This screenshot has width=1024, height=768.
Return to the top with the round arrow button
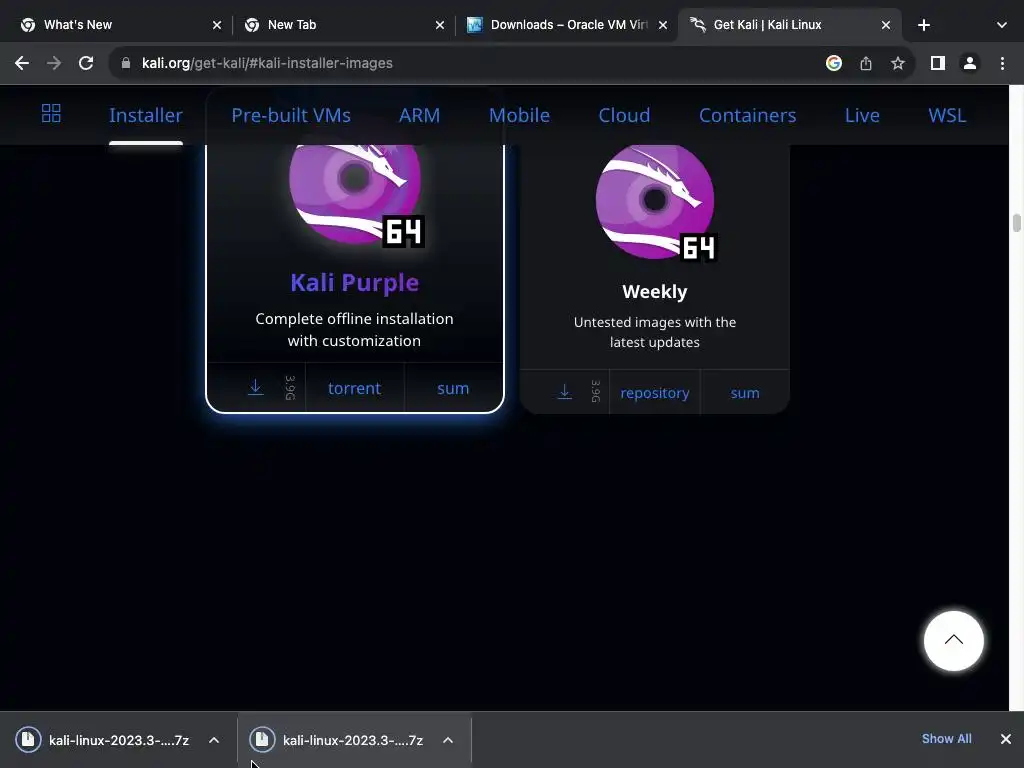coord(953,641)
